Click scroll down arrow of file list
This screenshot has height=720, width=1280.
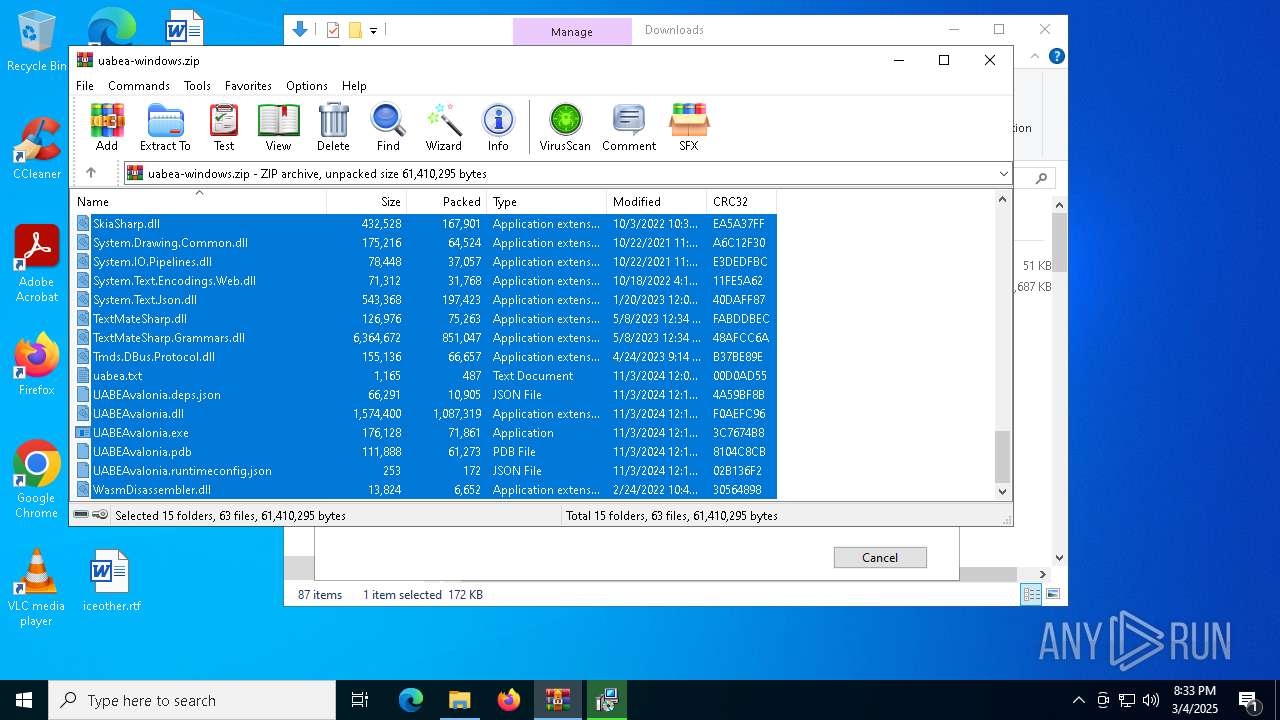click(1002, 491)
